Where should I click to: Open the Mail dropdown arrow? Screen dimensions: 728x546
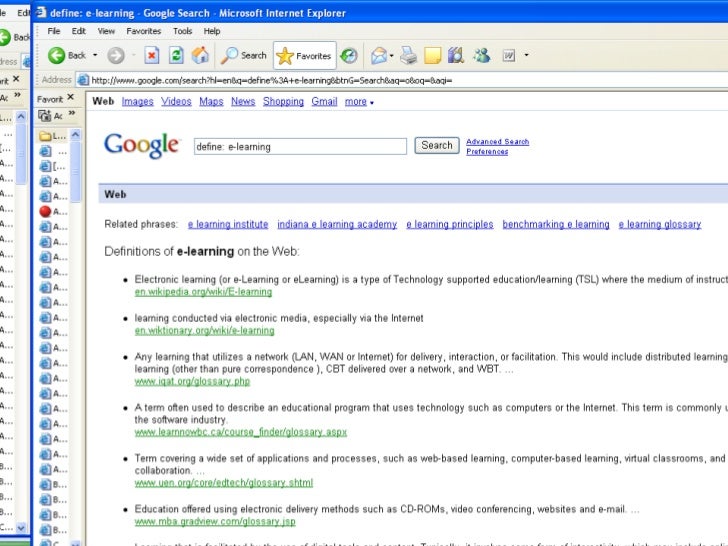(392, 56)
